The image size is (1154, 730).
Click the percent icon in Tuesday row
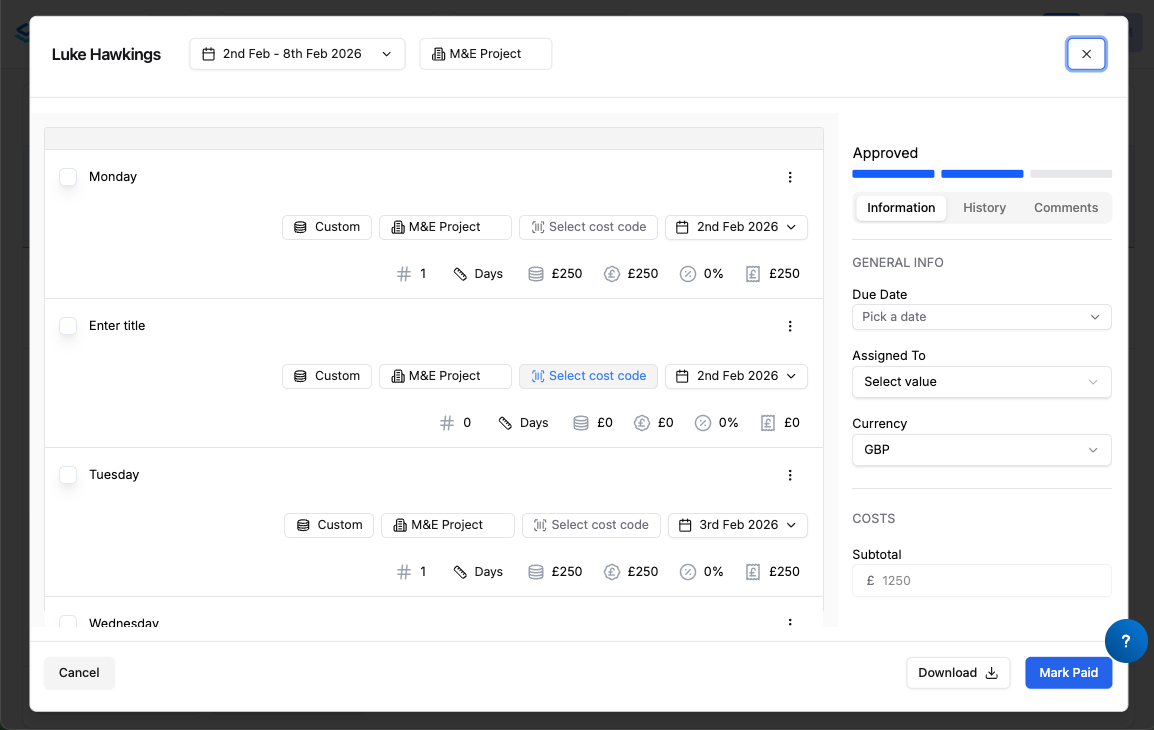click(687, 572)
